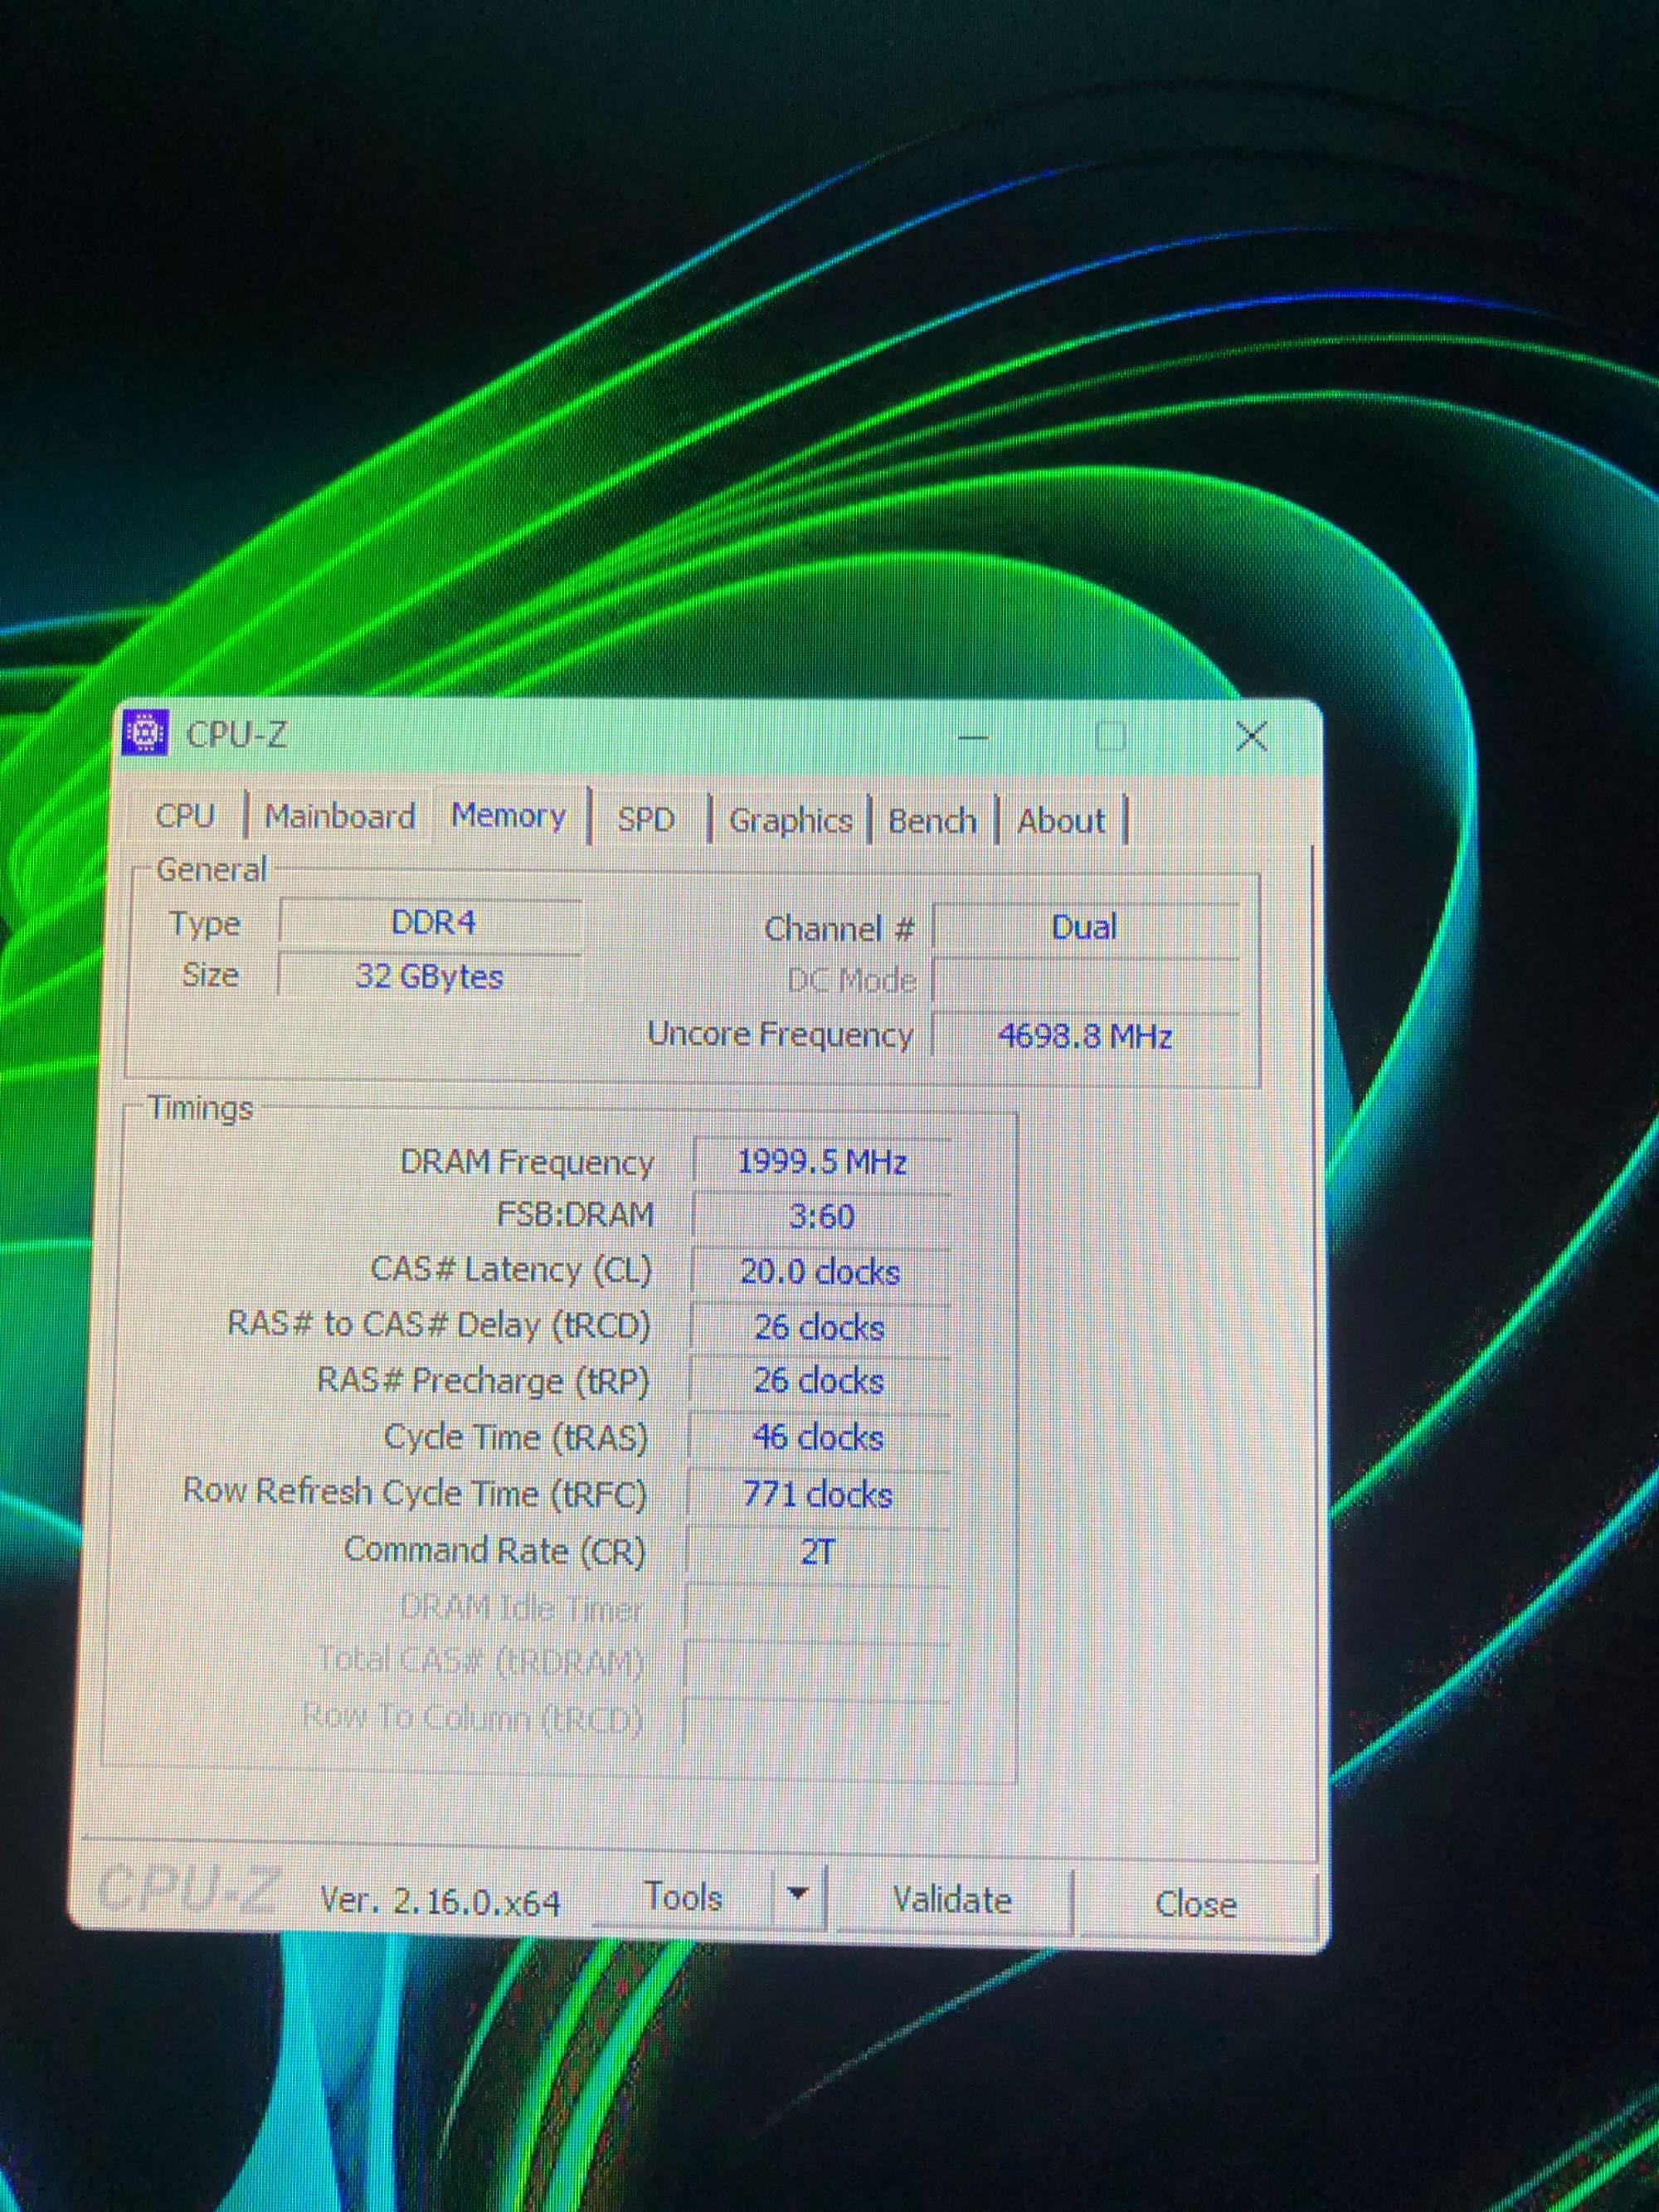Click the DRAM Frequency label

point(527,1162)
